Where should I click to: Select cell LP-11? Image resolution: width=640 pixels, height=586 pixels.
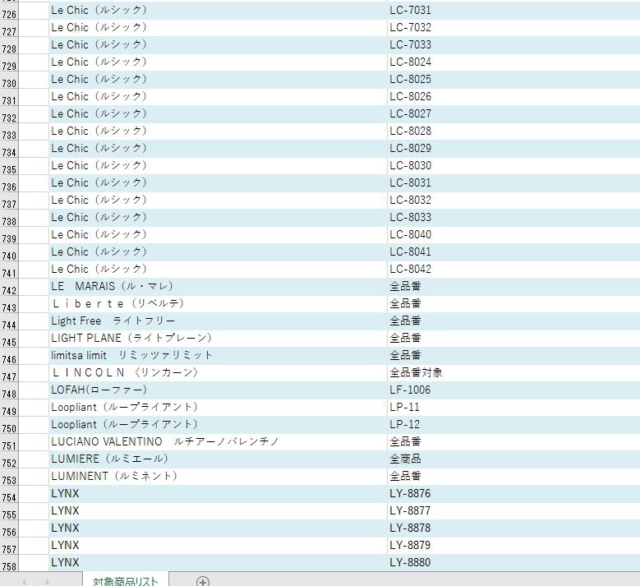pyautogui.click(x=513, y=407)
